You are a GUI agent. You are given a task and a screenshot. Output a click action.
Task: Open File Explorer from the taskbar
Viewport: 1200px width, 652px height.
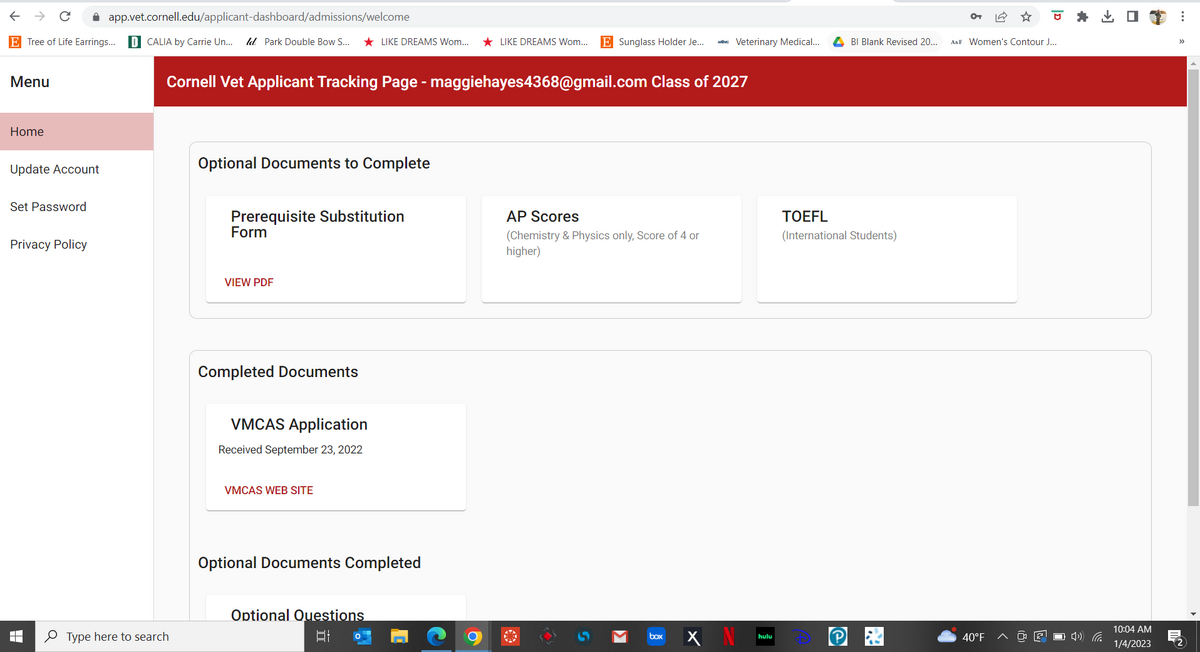[399, 636]
